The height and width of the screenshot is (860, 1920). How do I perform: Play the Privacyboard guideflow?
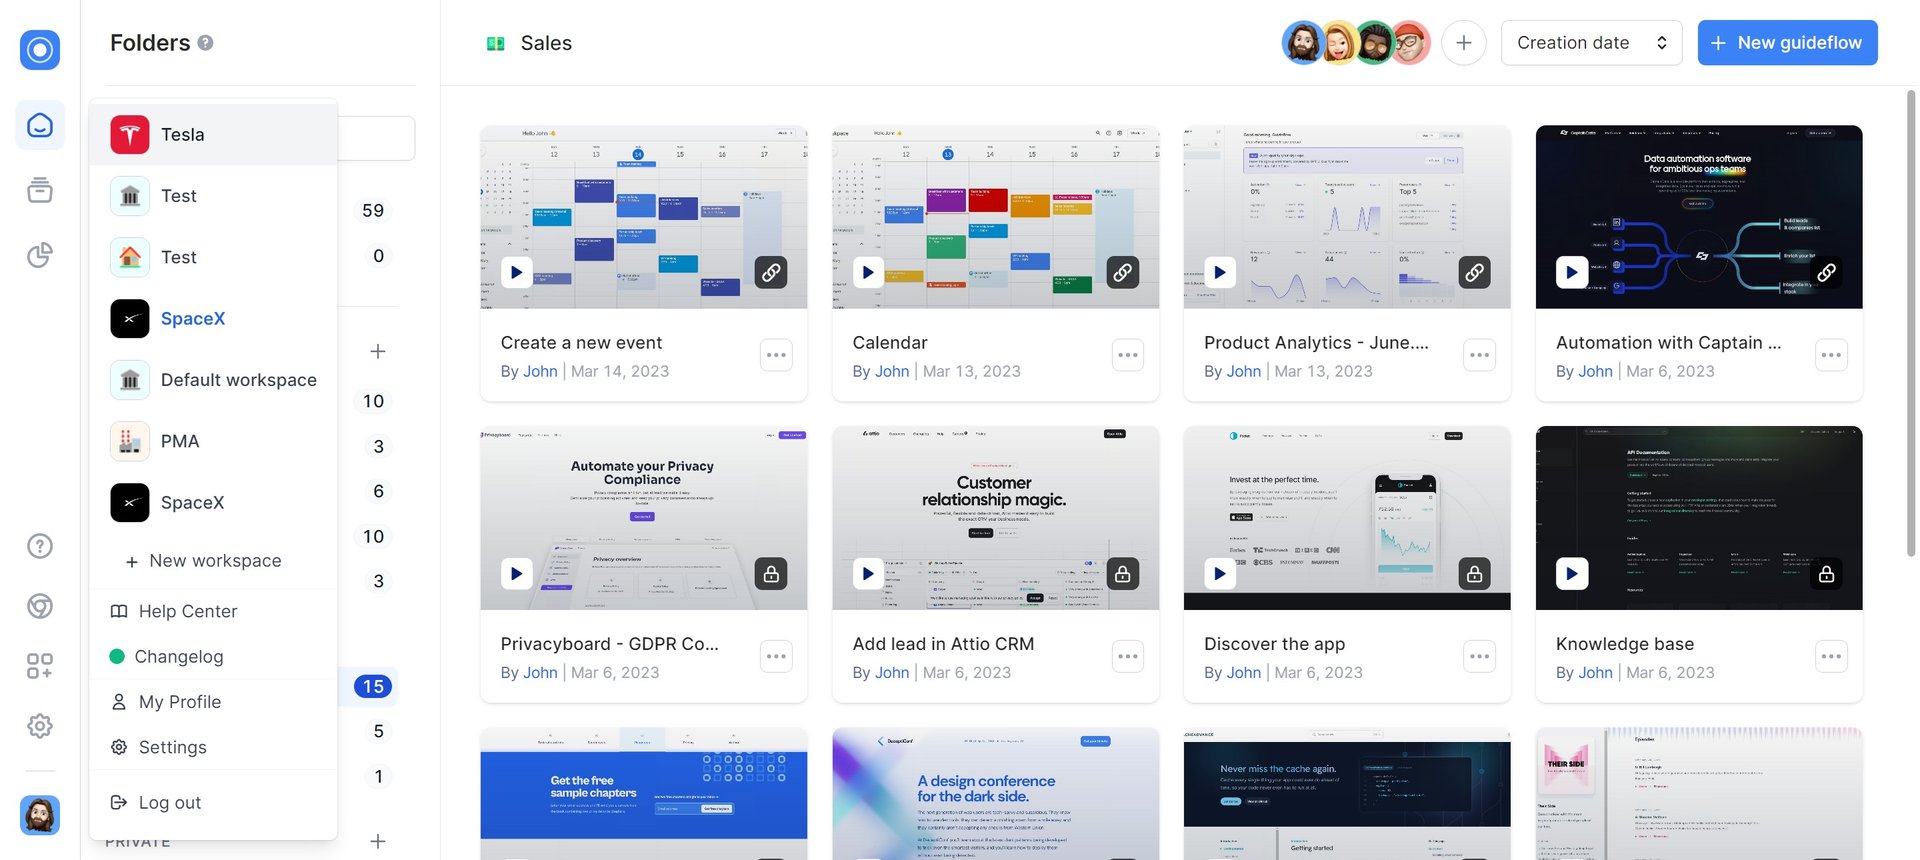click(516, 574)
